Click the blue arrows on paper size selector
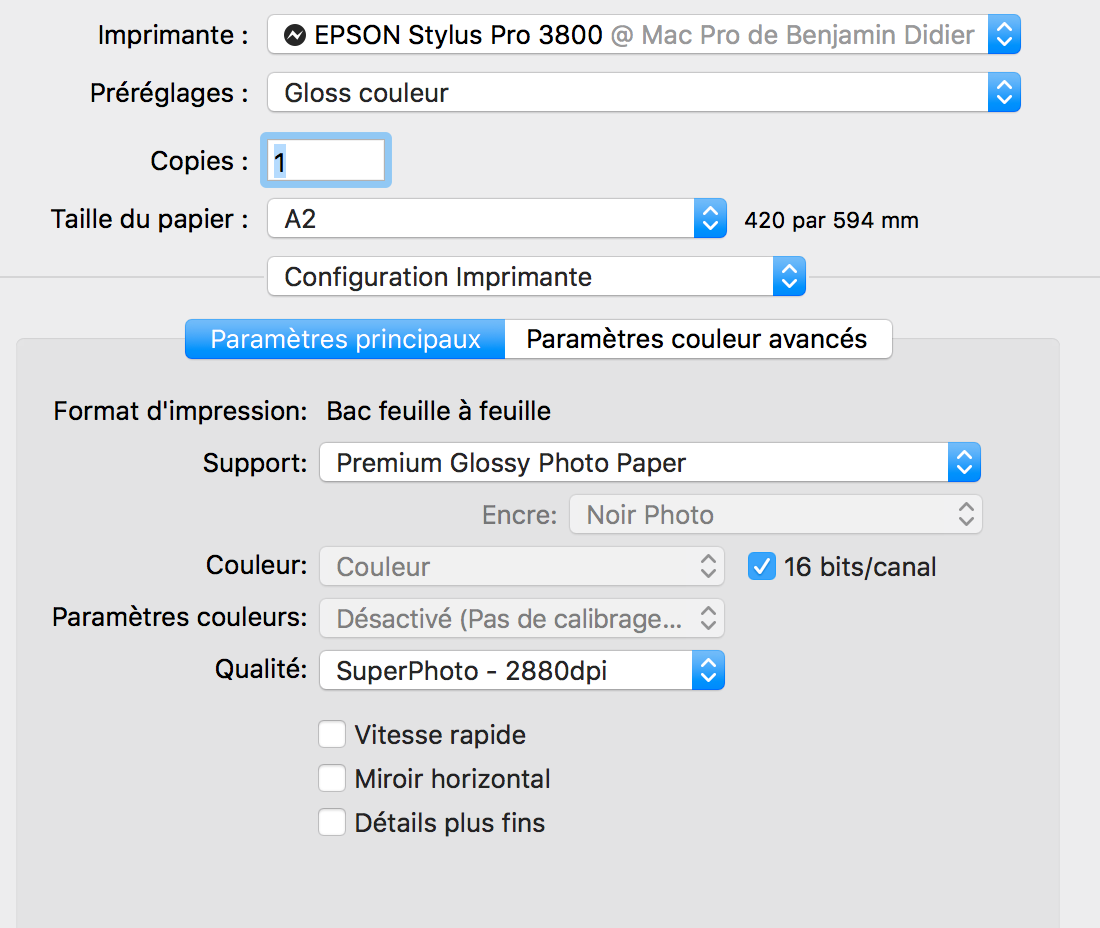1100x928 pixels. tap(710, 219)
